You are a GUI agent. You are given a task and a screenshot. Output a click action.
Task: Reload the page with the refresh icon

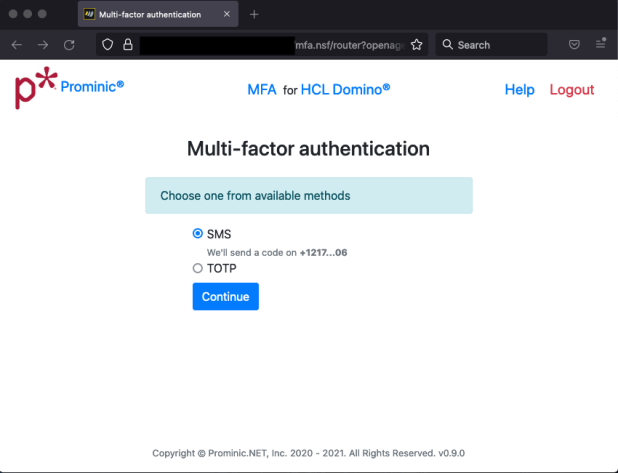coord(69,45)
